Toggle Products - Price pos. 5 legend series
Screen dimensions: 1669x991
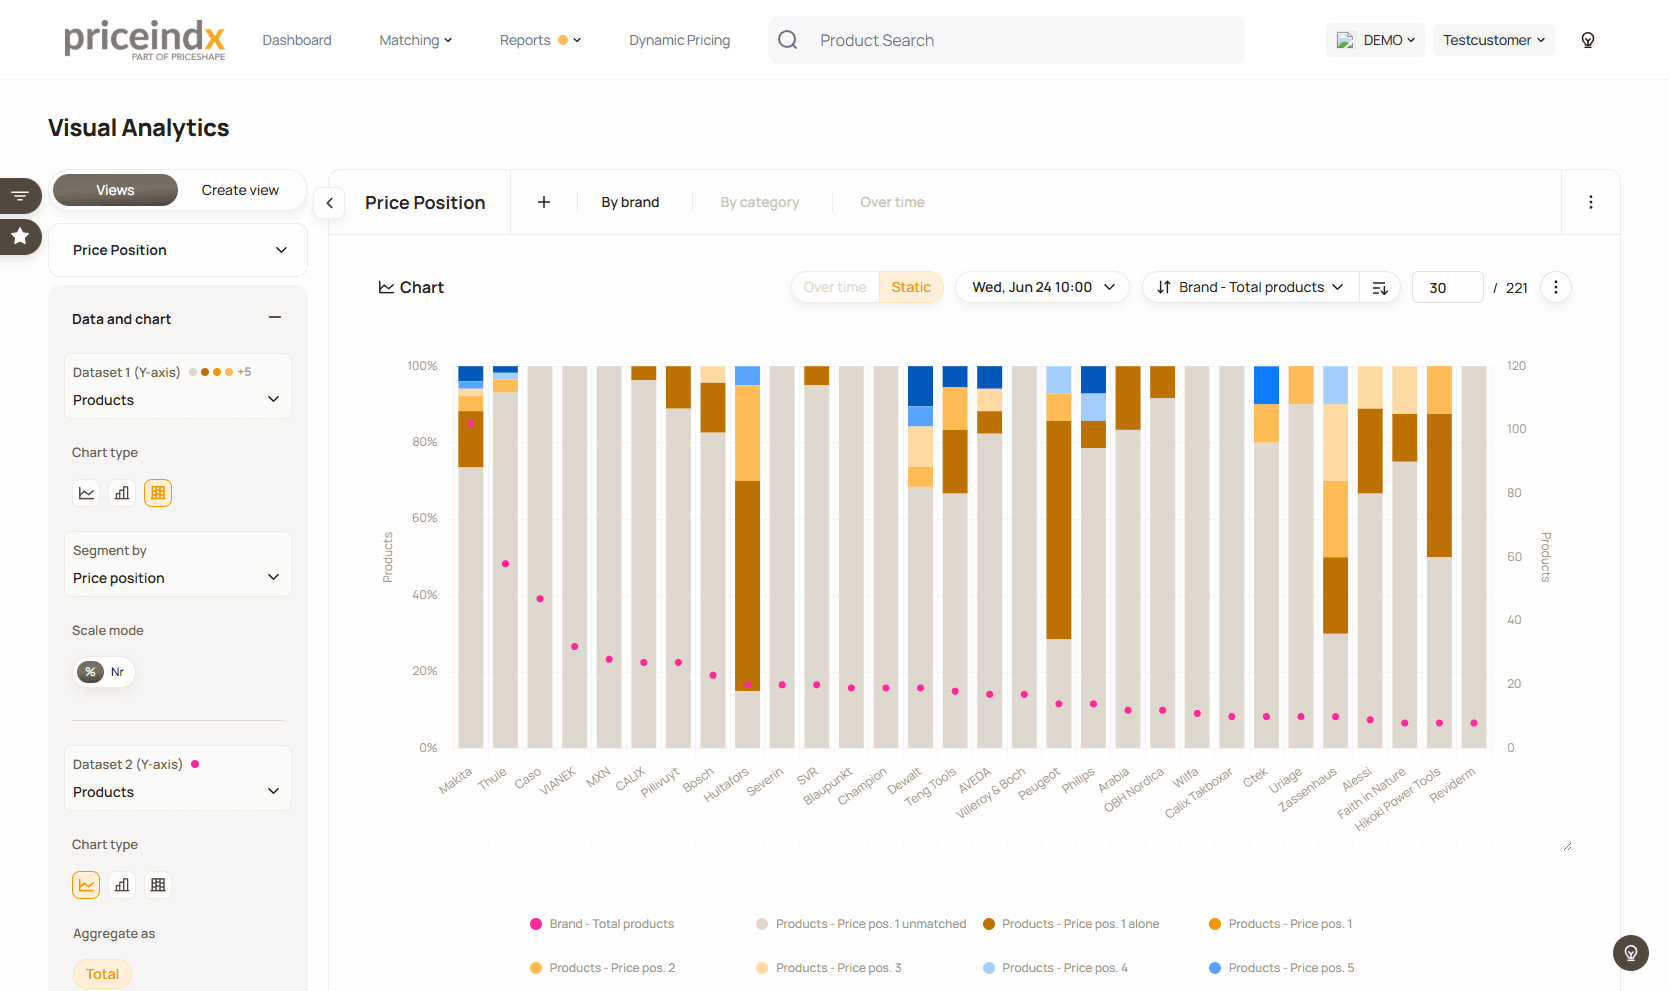[x=1281, y=968]
